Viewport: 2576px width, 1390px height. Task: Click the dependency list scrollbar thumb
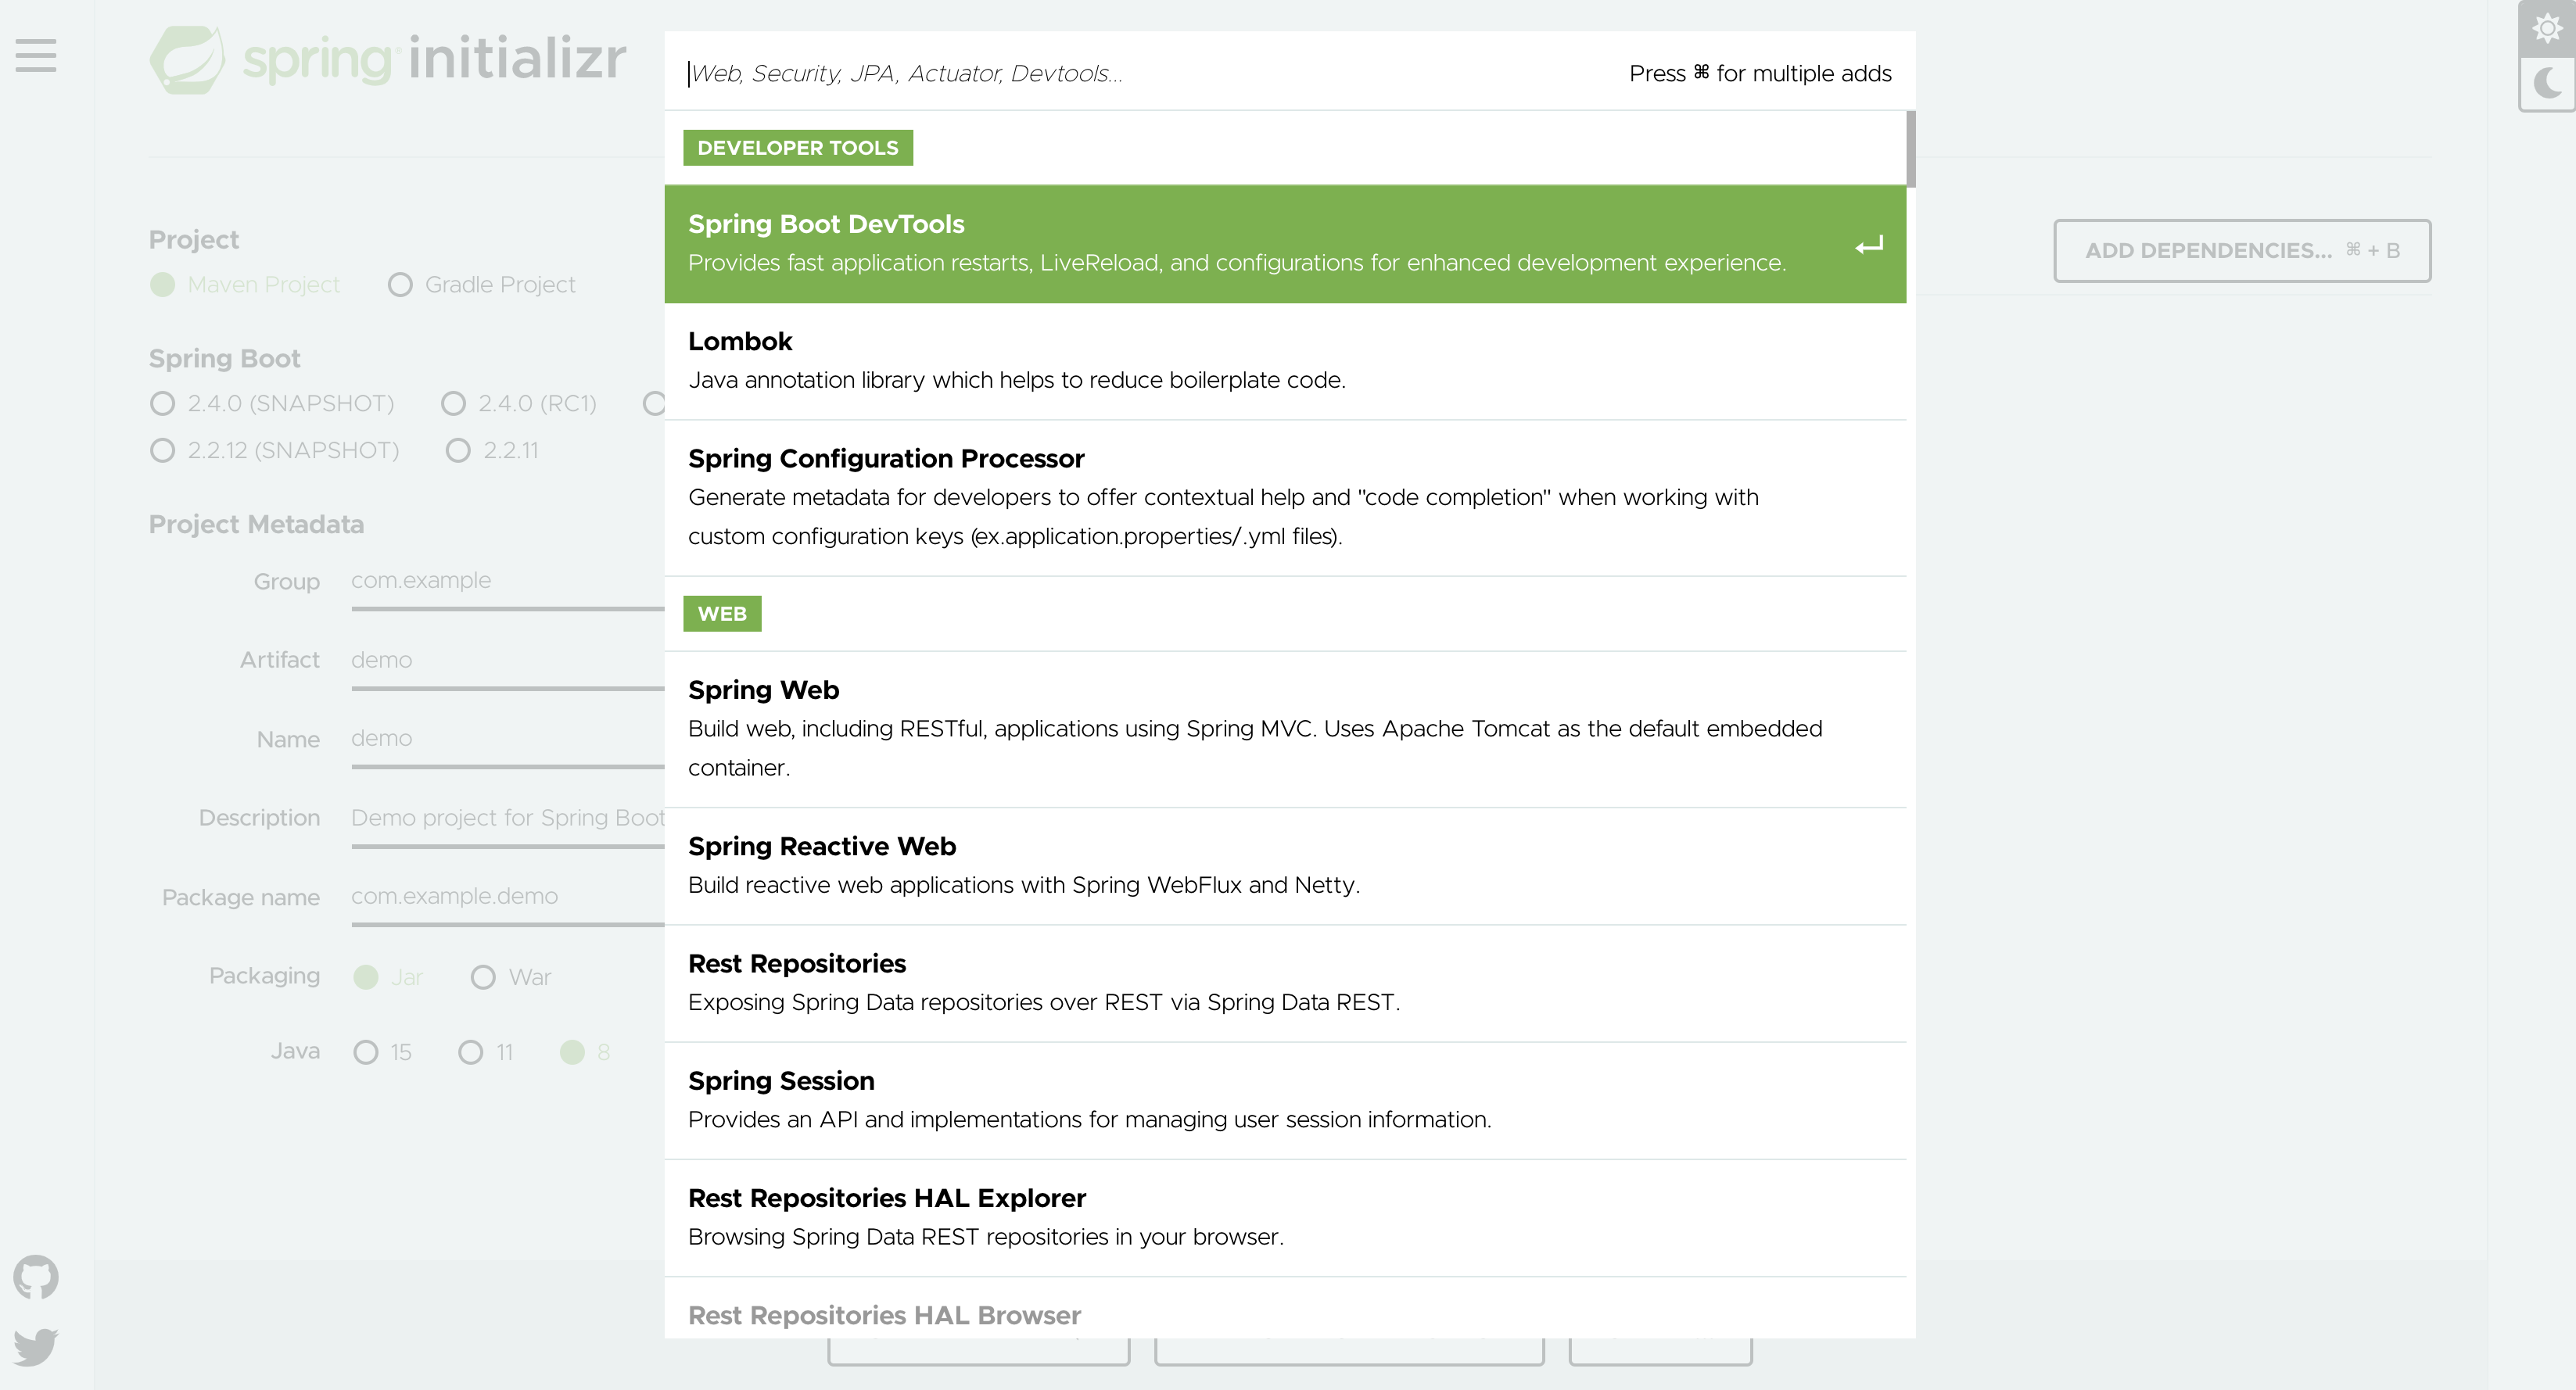(1910, 149)
